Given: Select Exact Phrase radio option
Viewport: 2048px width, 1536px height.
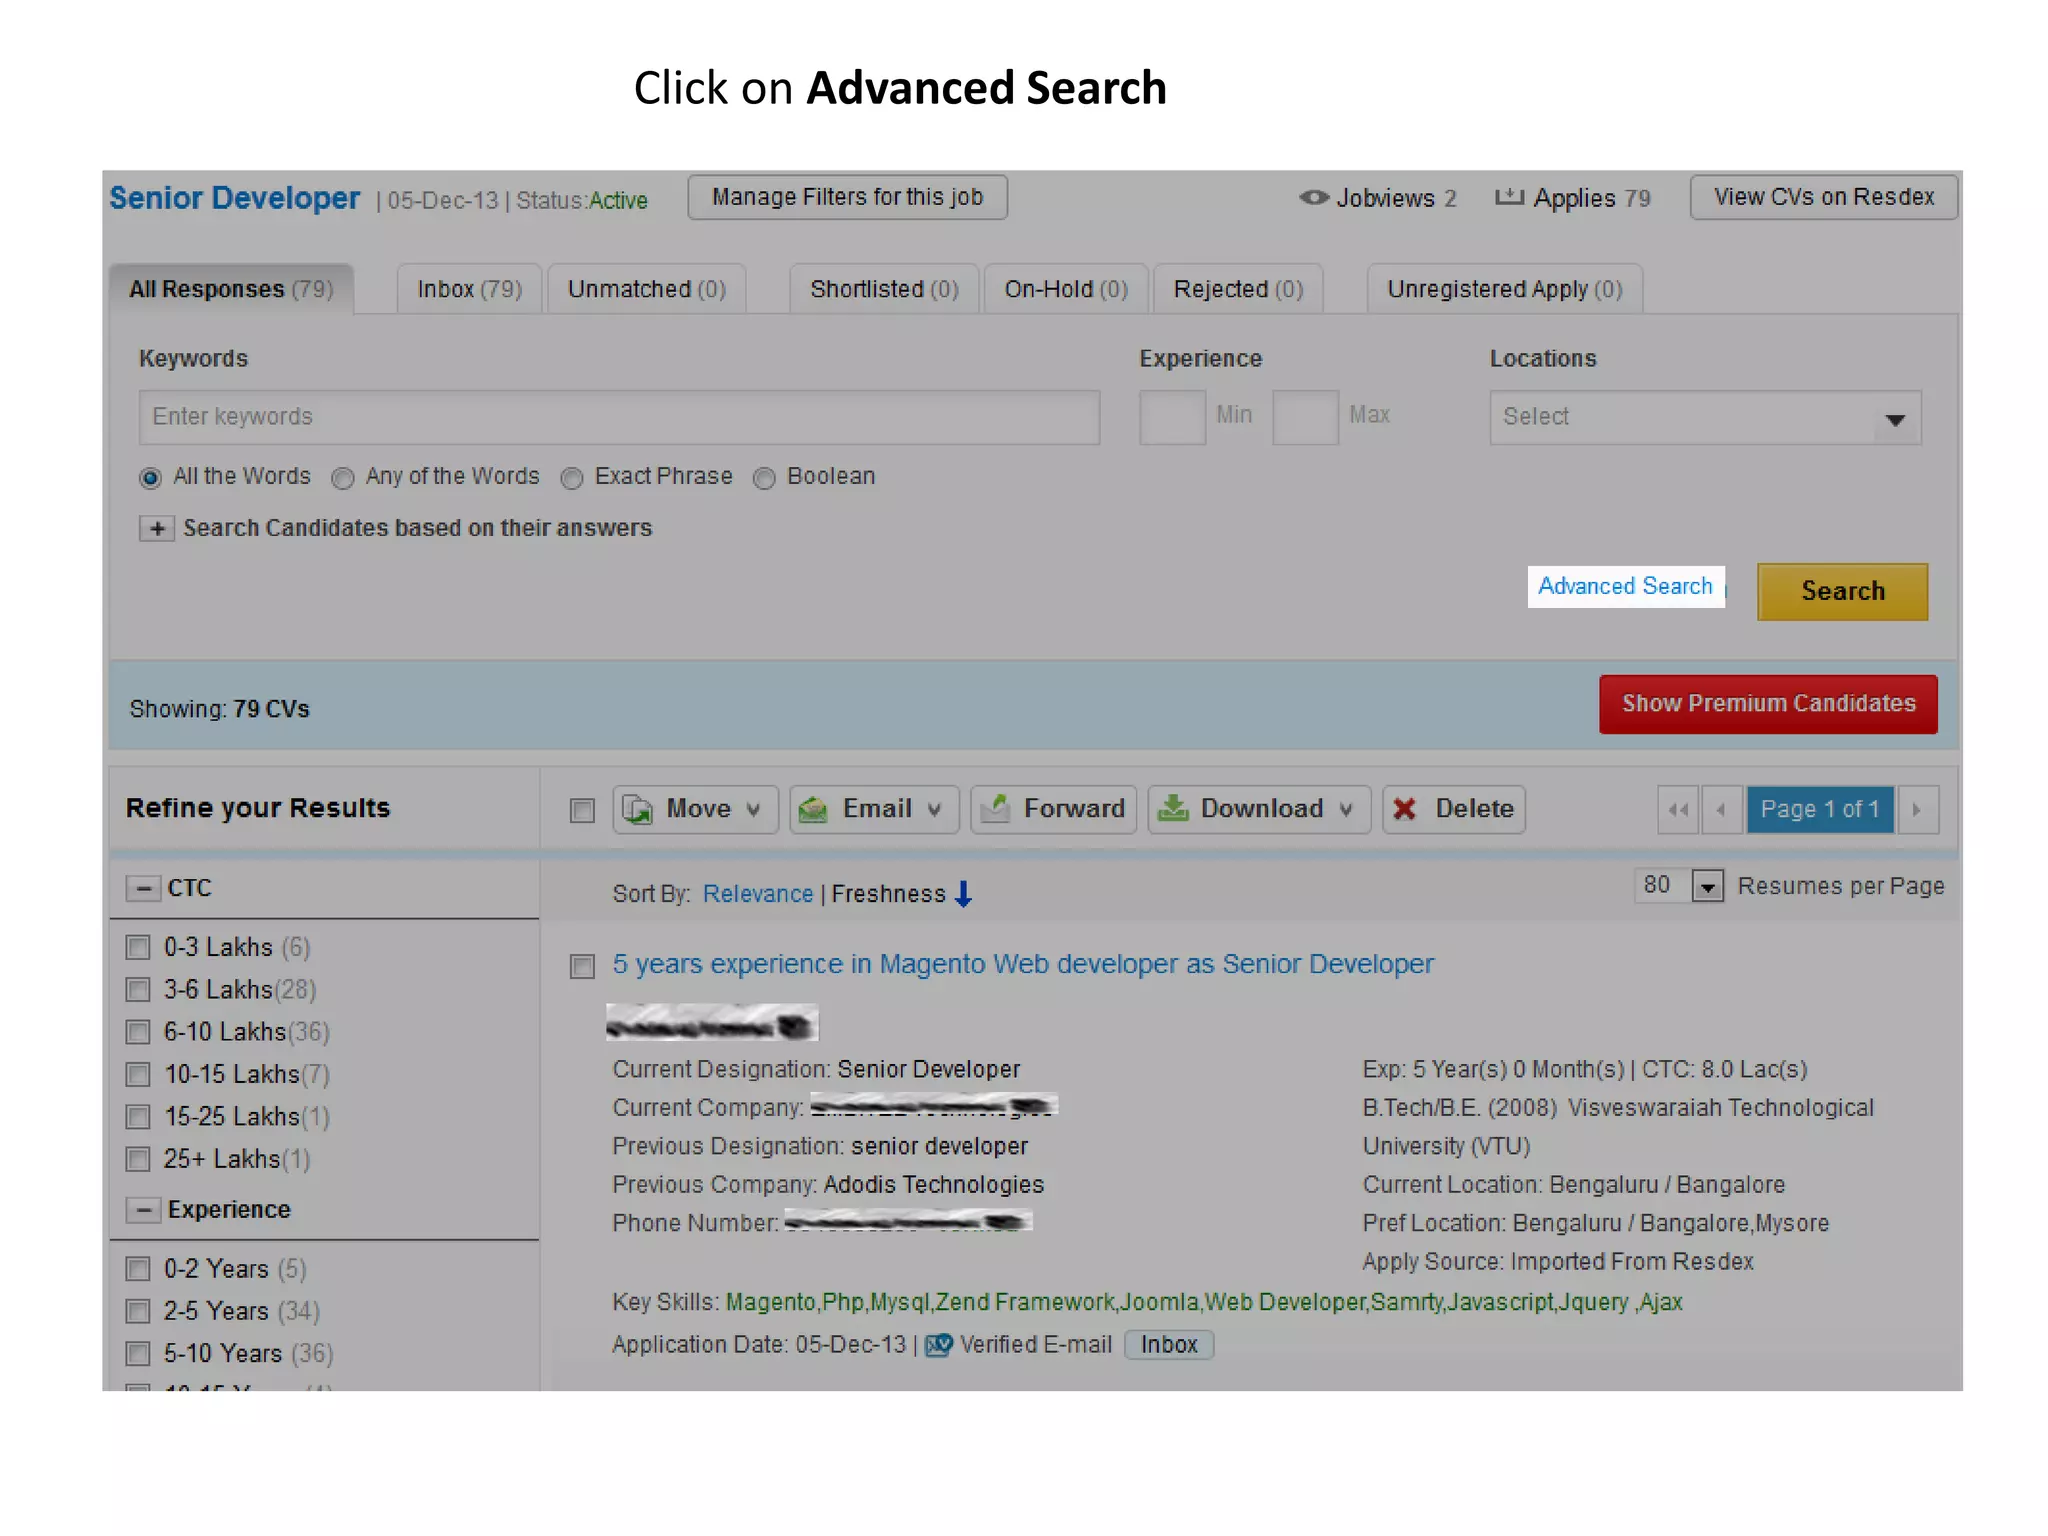Looking at the screenshot, I should (572, 478).
